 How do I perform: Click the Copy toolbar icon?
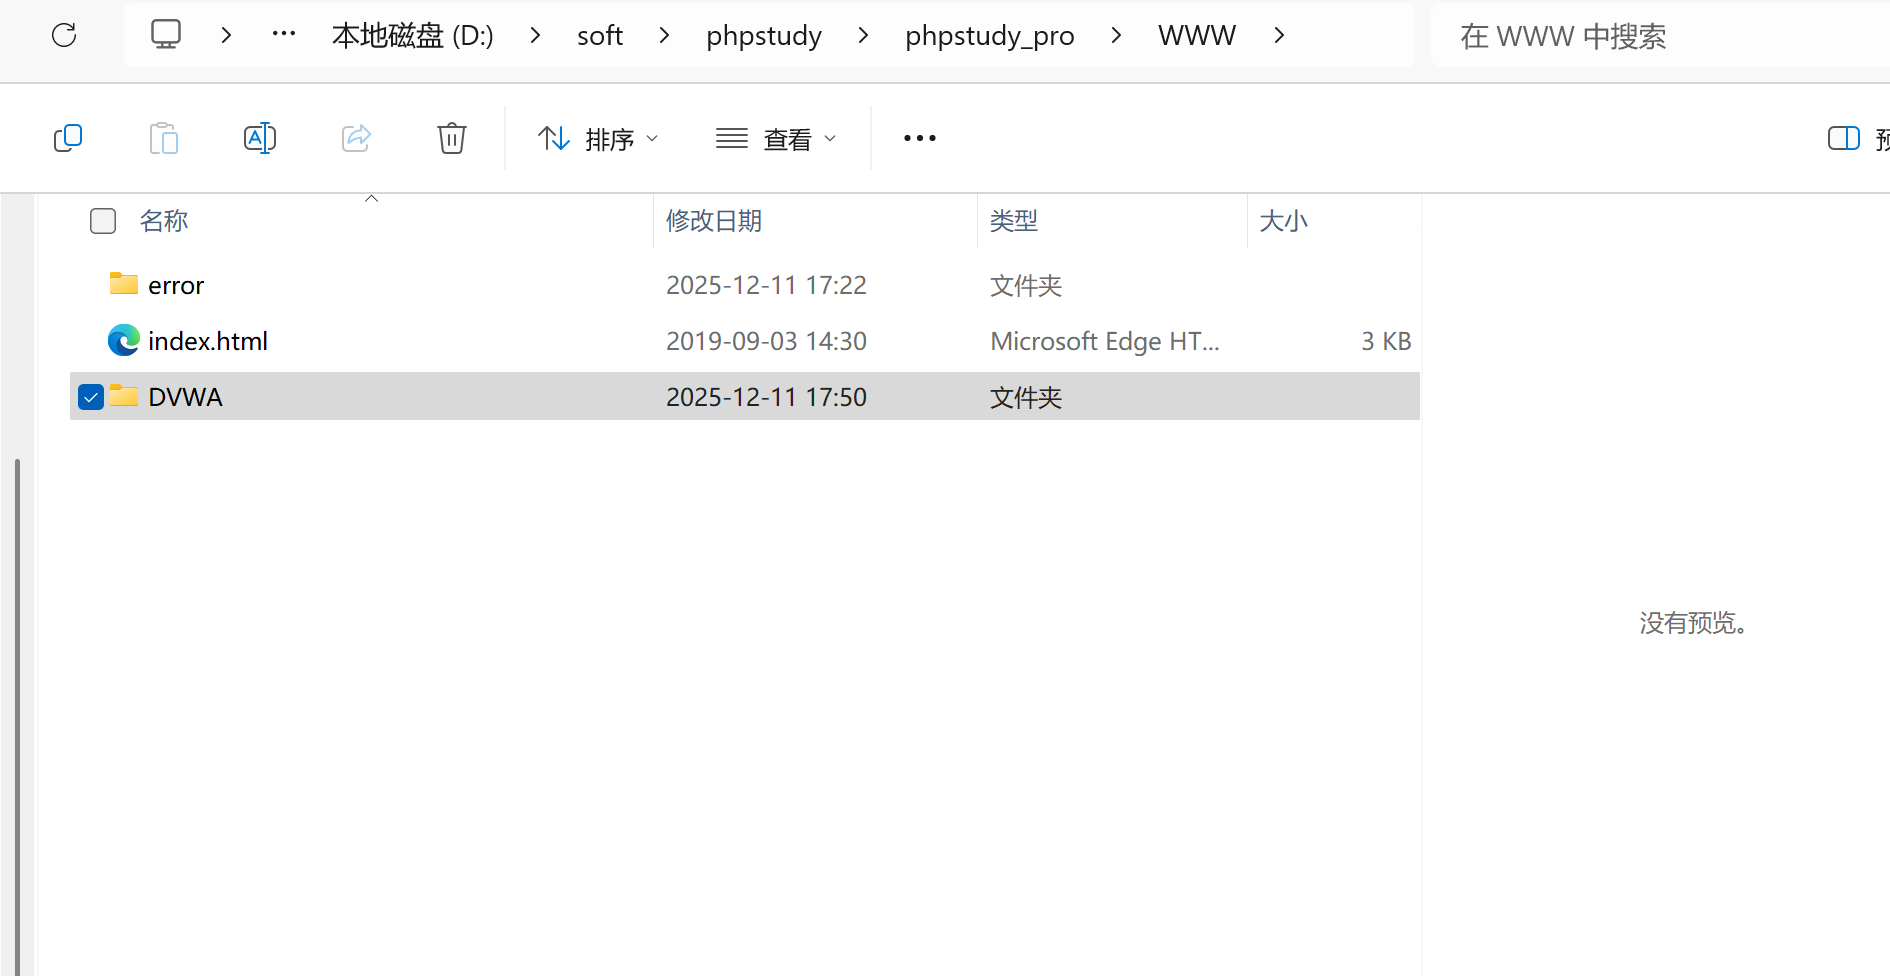pyautogui.click(x=68, y=138)
